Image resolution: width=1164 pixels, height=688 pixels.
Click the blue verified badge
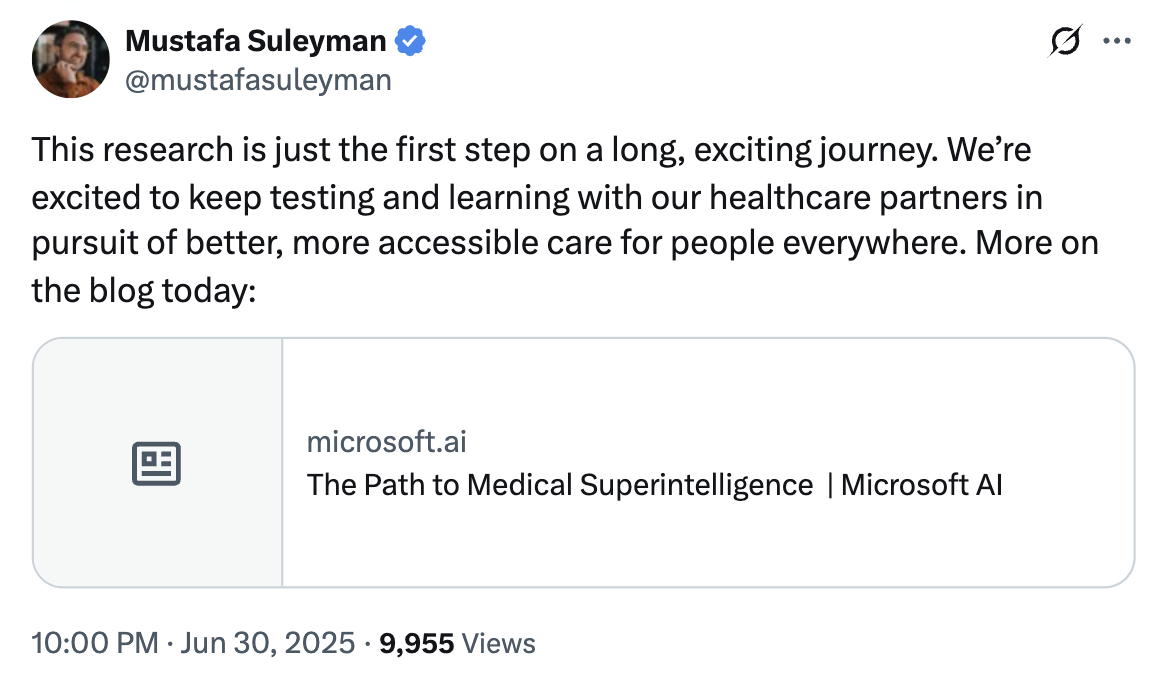click(410, 41)
